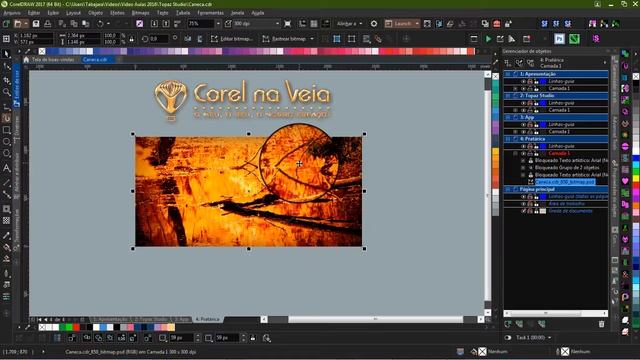640x360 pixels.
Task: Click the rotation angle input field
Action: tap(158, 39)
